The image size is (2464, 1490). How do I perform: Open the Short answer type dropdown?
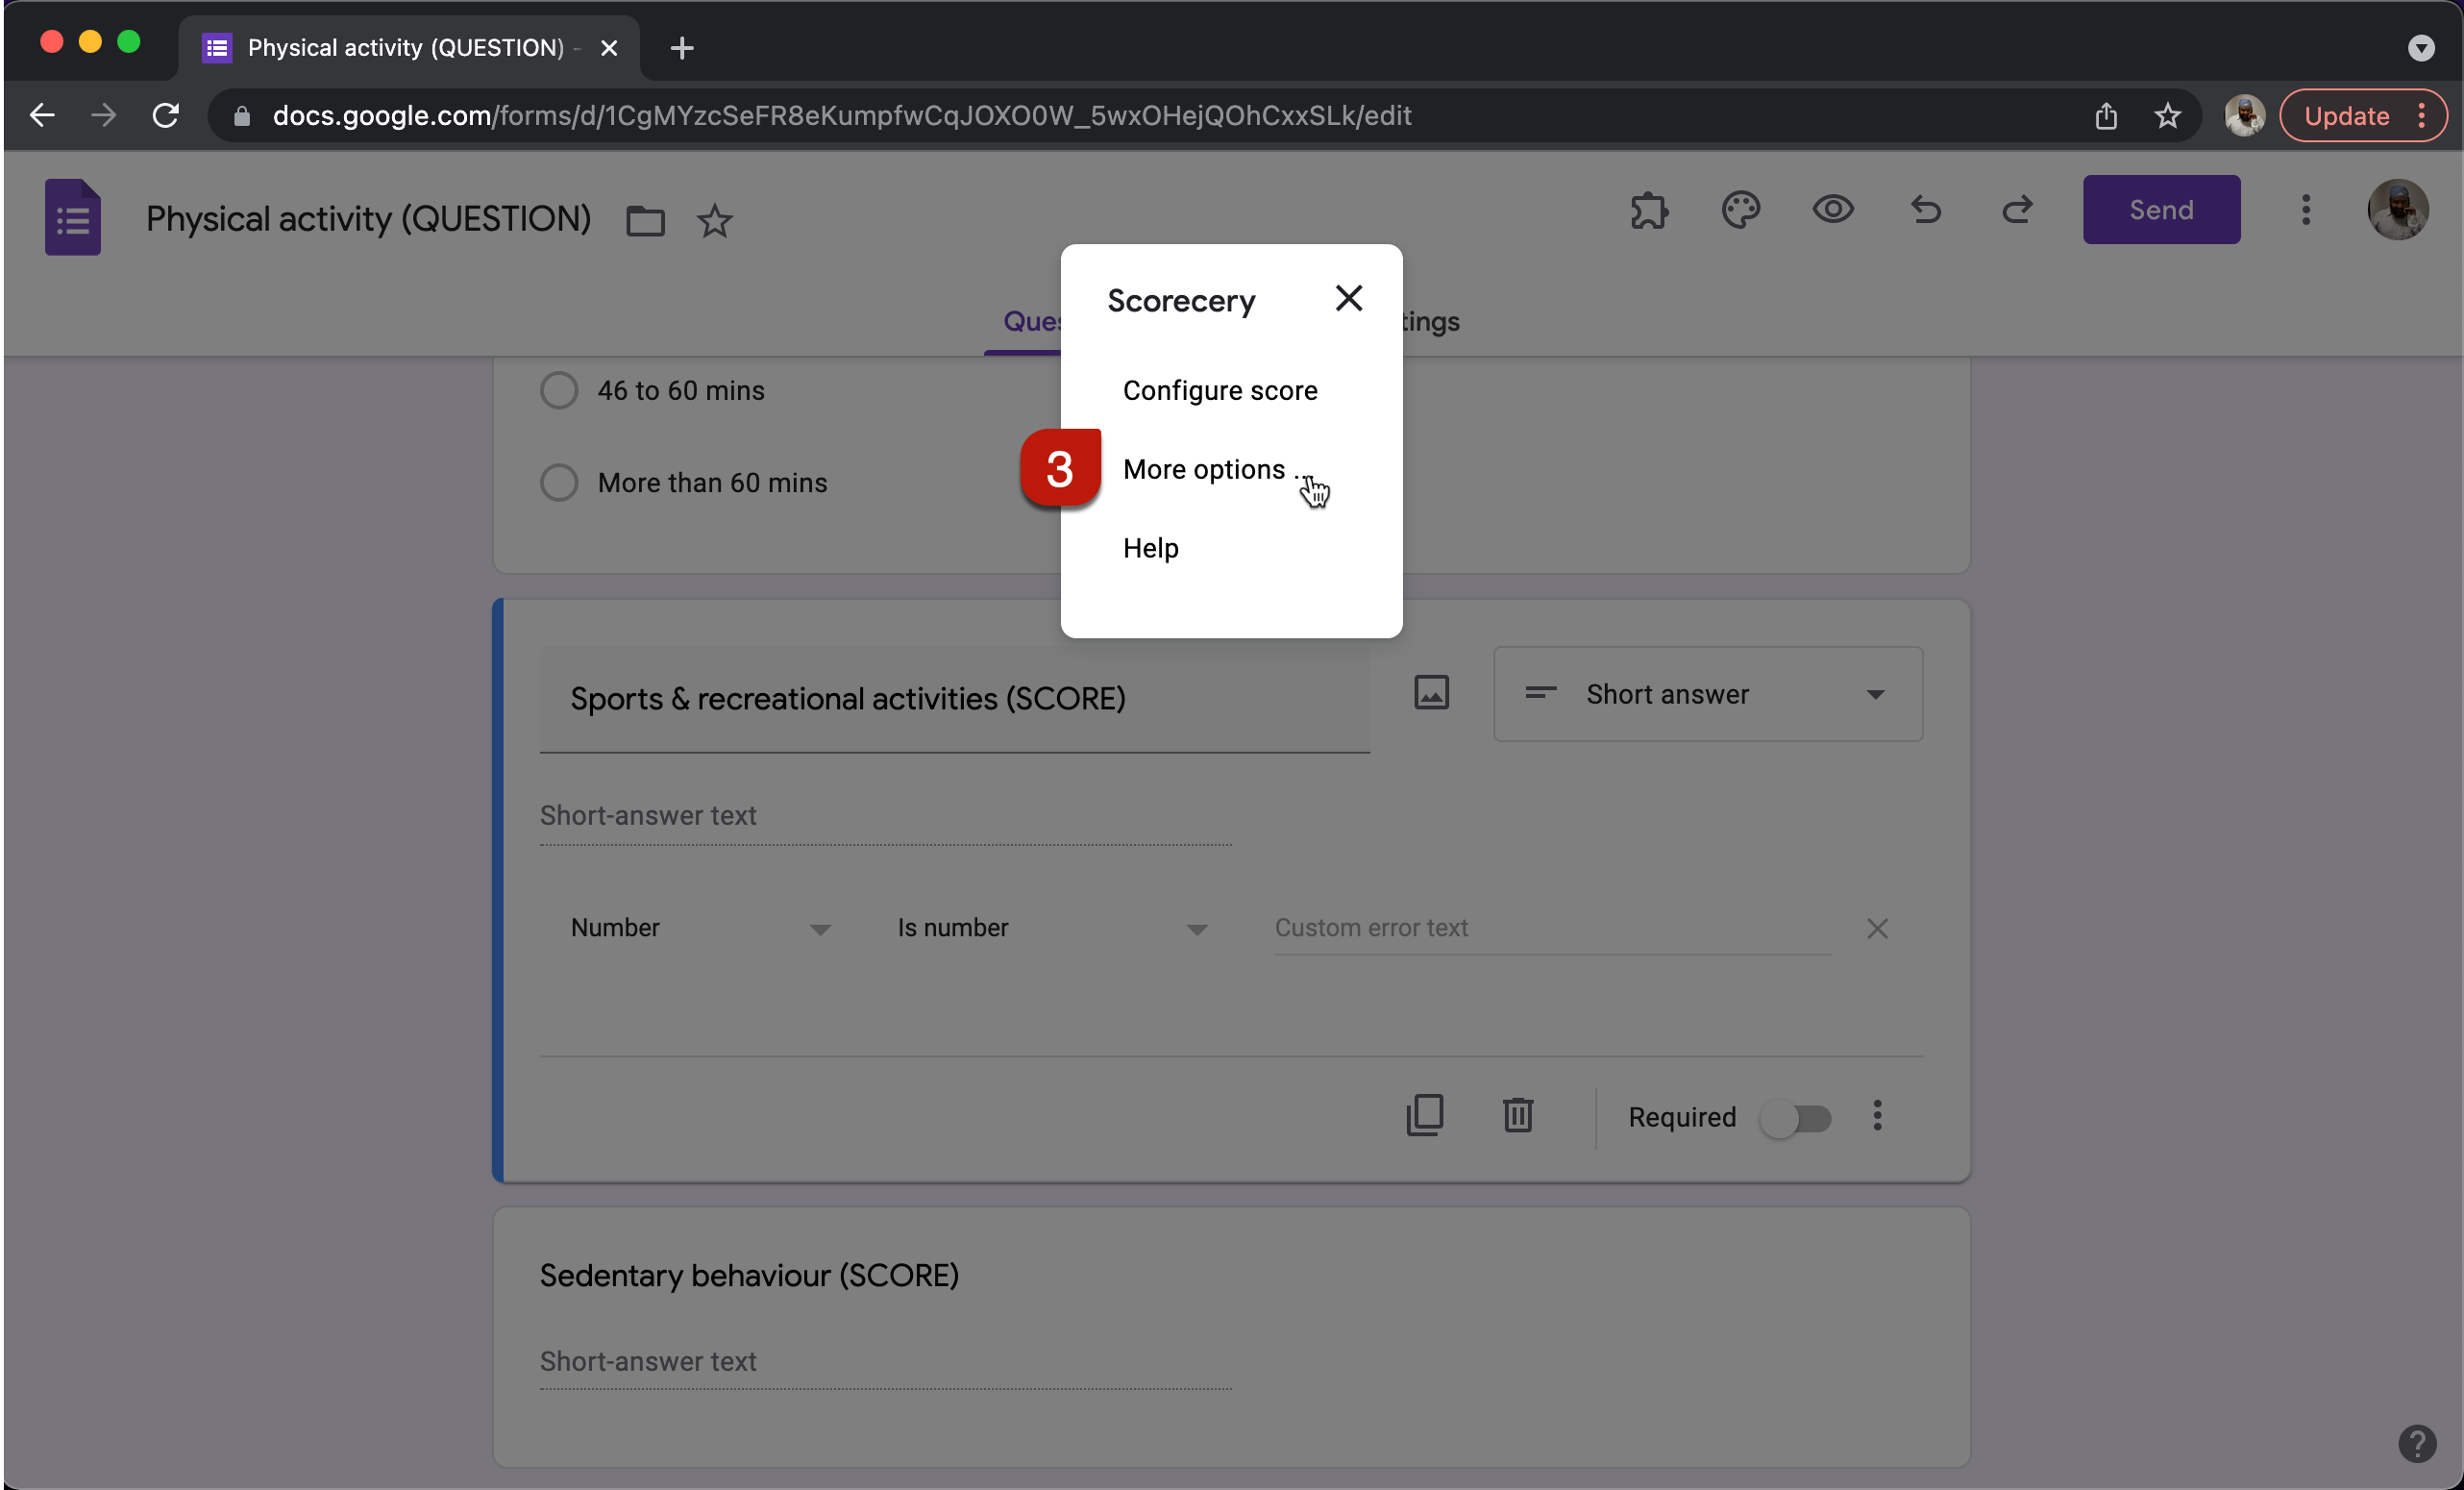coord(1707,694)
